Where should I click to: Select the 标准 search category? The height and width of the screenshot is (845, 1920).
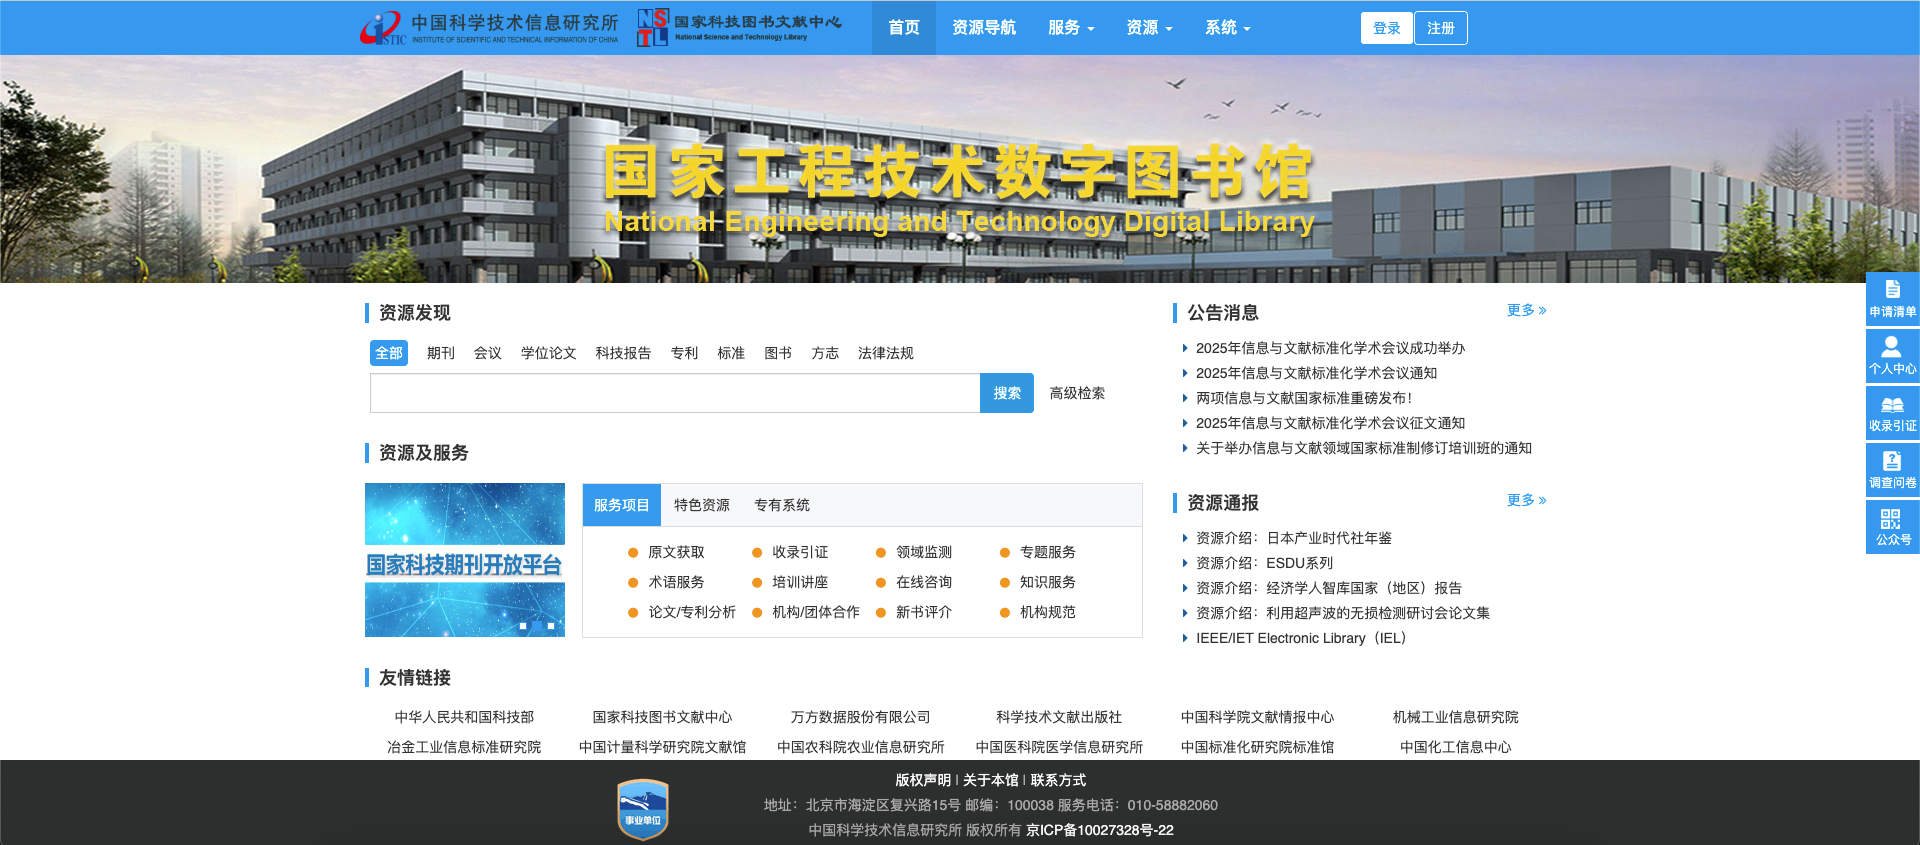coord(731,353)
